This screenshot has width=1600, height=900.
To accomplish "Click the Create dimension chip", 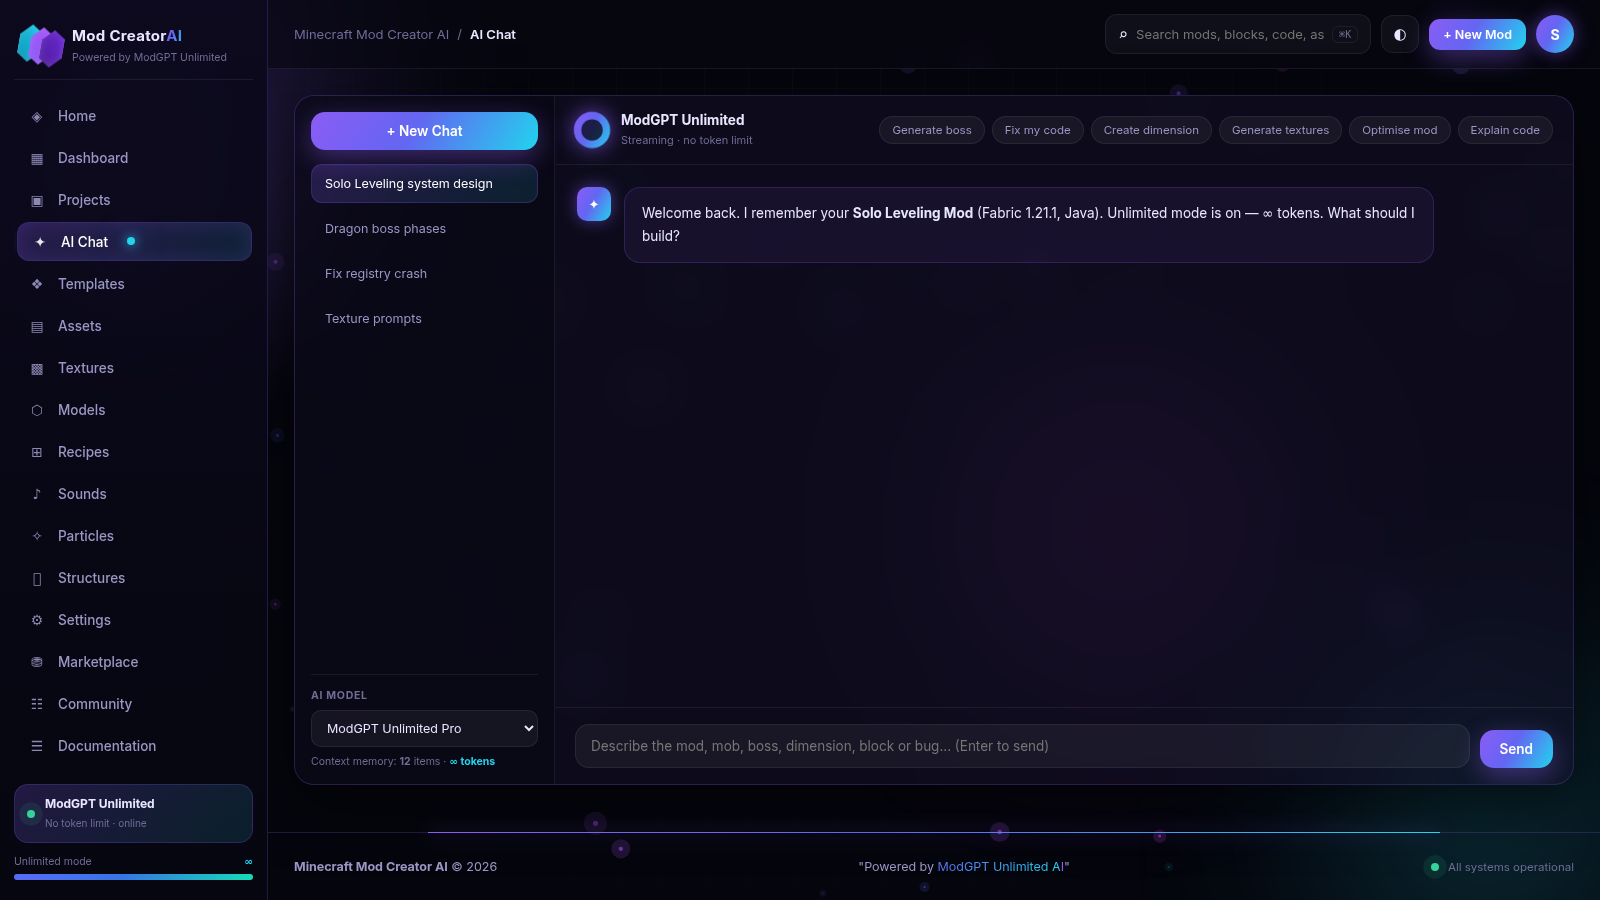I will point(1151,130).
